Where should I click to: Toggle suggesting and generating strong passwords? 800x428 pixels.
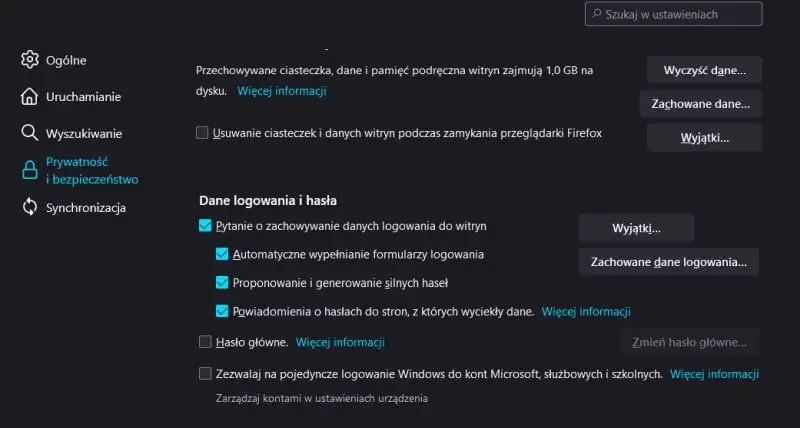click(223, 283)
